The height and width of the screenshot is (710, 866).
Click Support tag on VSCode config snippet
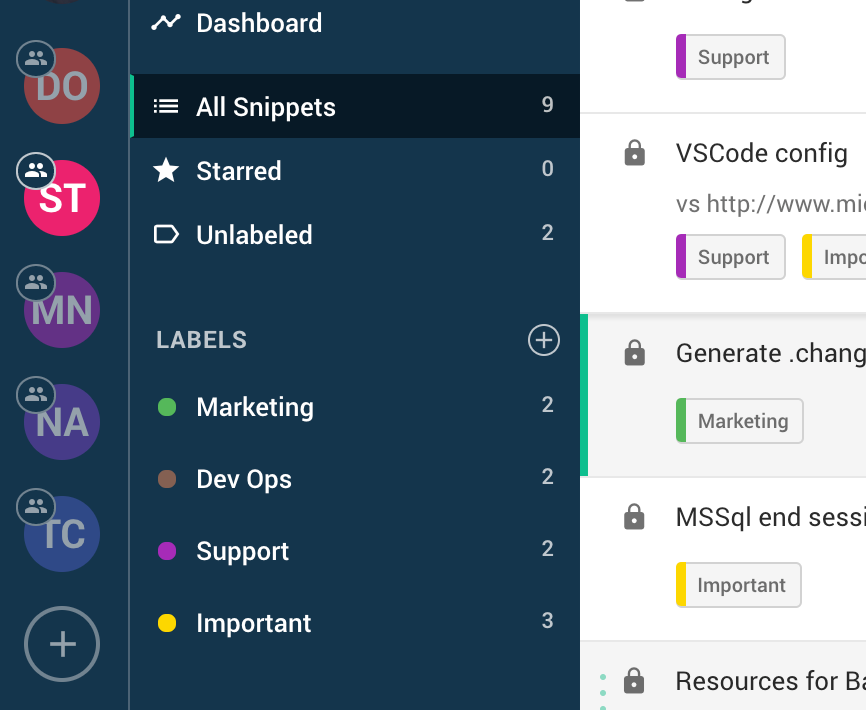click(732, 257)
